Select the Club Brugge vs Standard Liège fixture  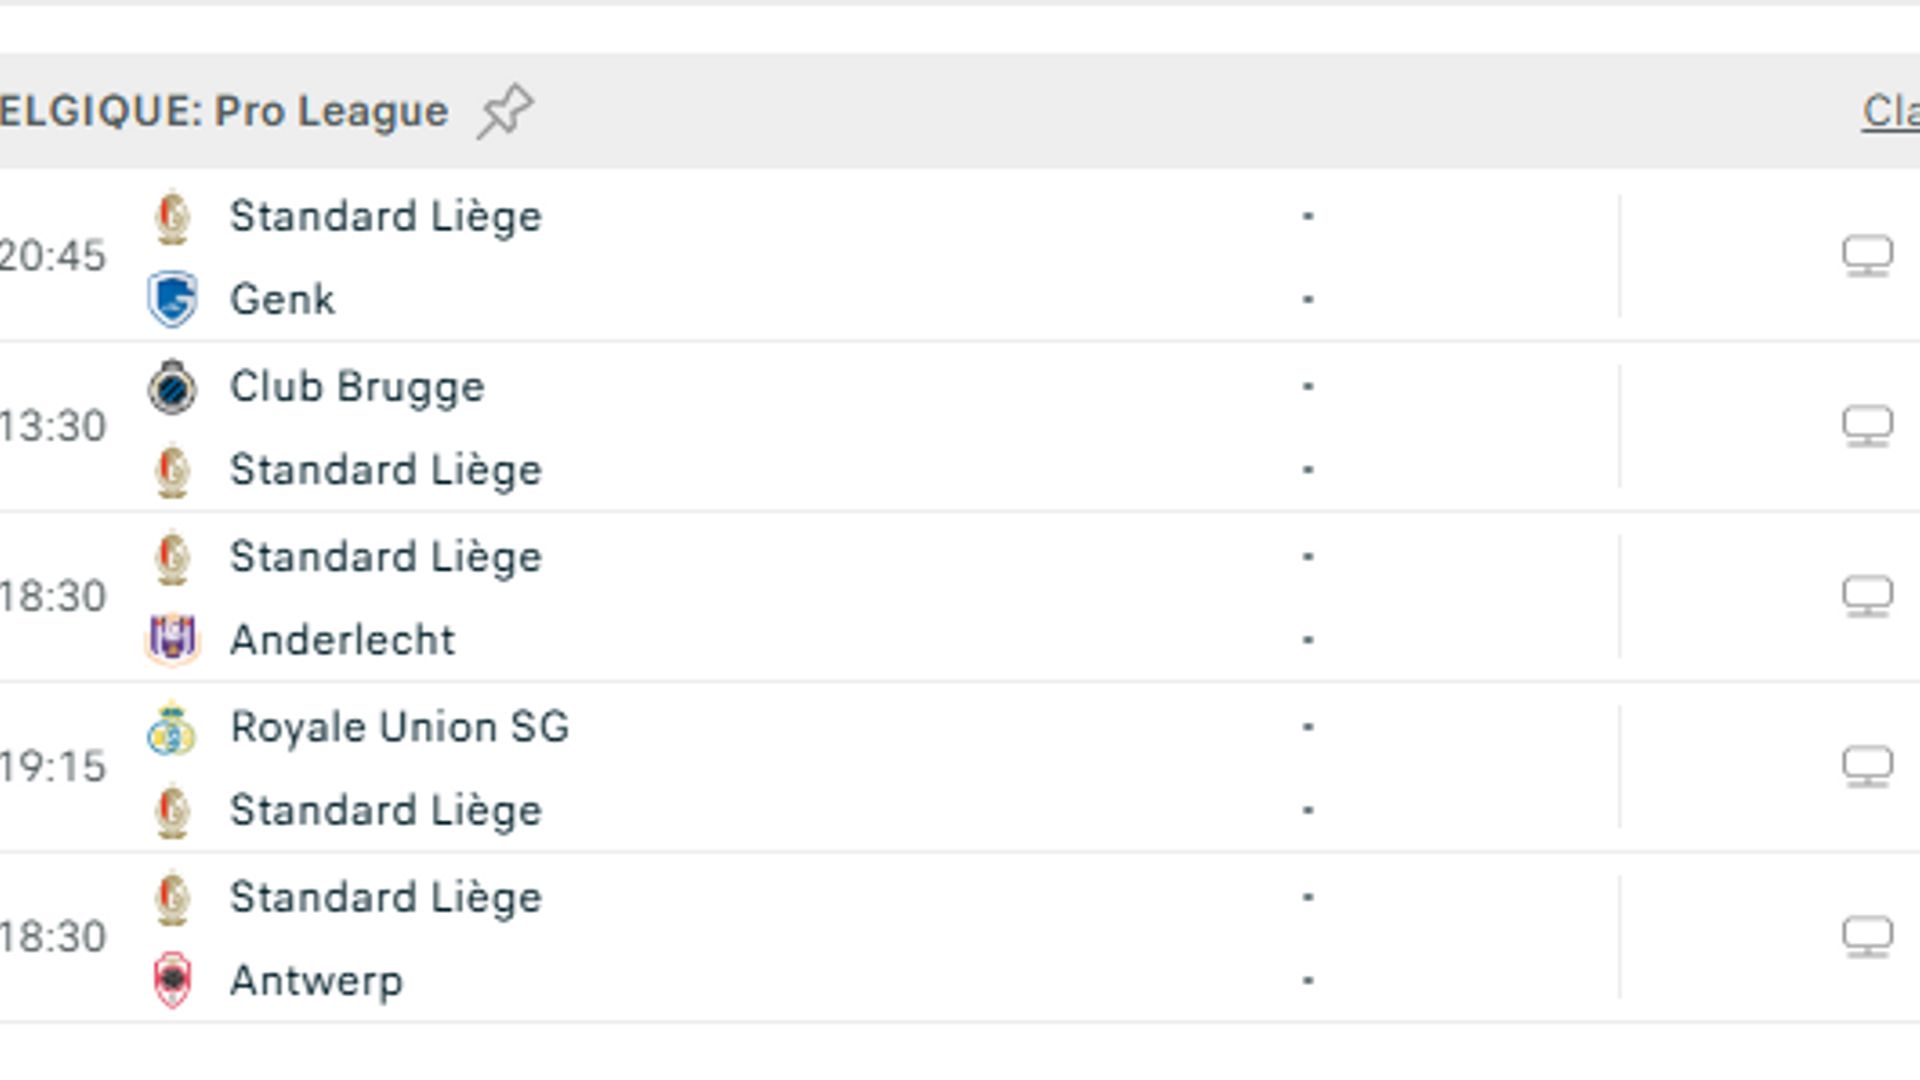[700, 424]
